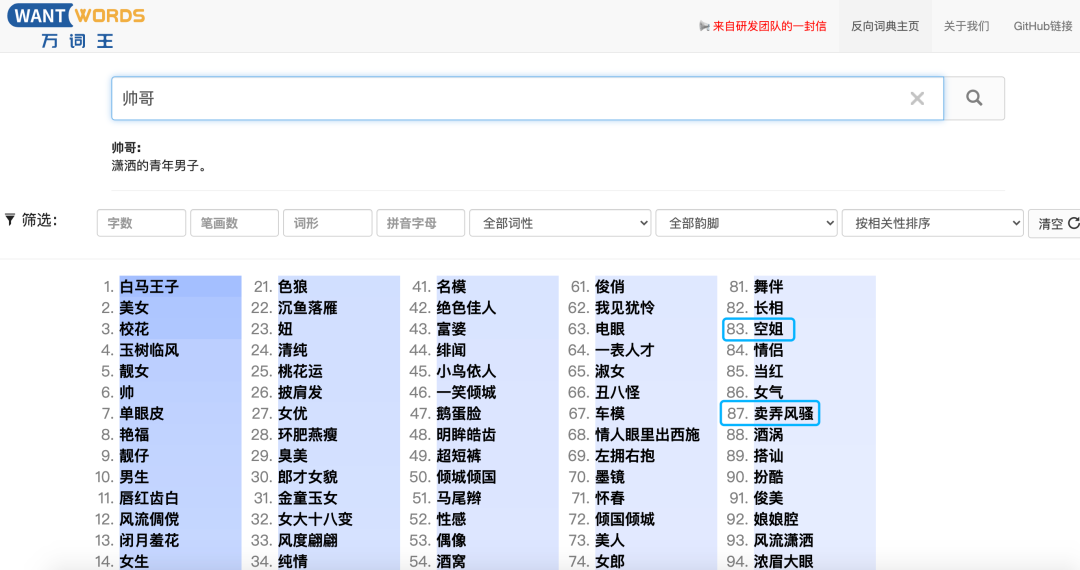Select the result 绯闻
The image size is (1080, 570).
[x=451, y=350]
